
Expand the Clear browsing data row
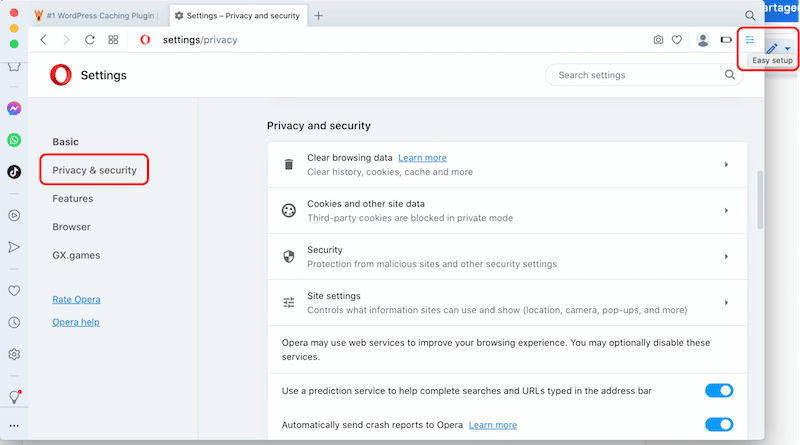726,164
